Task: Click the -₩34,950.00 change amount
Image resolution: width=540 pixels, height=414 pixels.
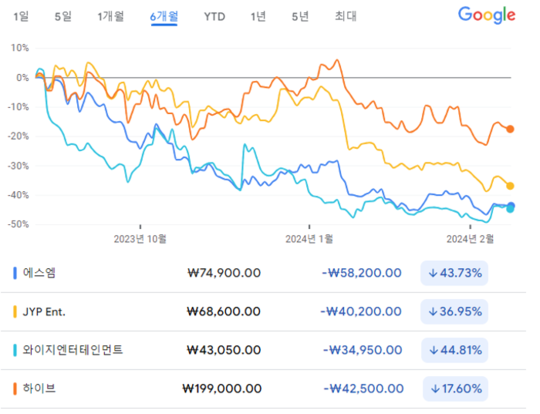Action: click(x=363, y=350)
